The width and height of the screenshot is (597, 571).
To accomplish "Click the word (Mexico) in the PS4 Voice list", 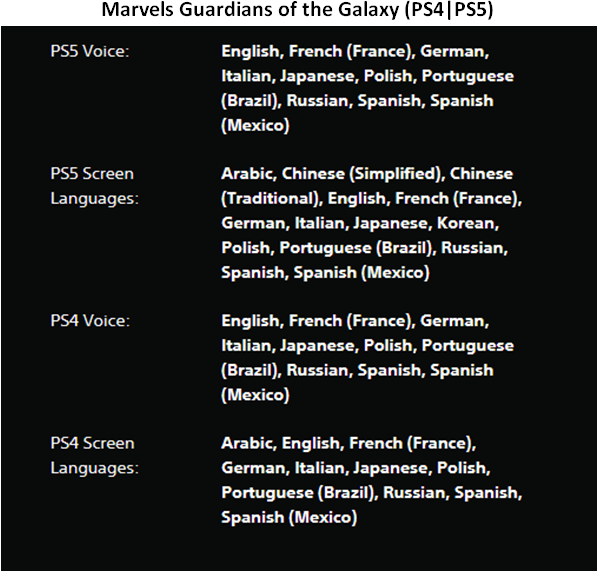I will pyautogui.click(x=255, y=395).
